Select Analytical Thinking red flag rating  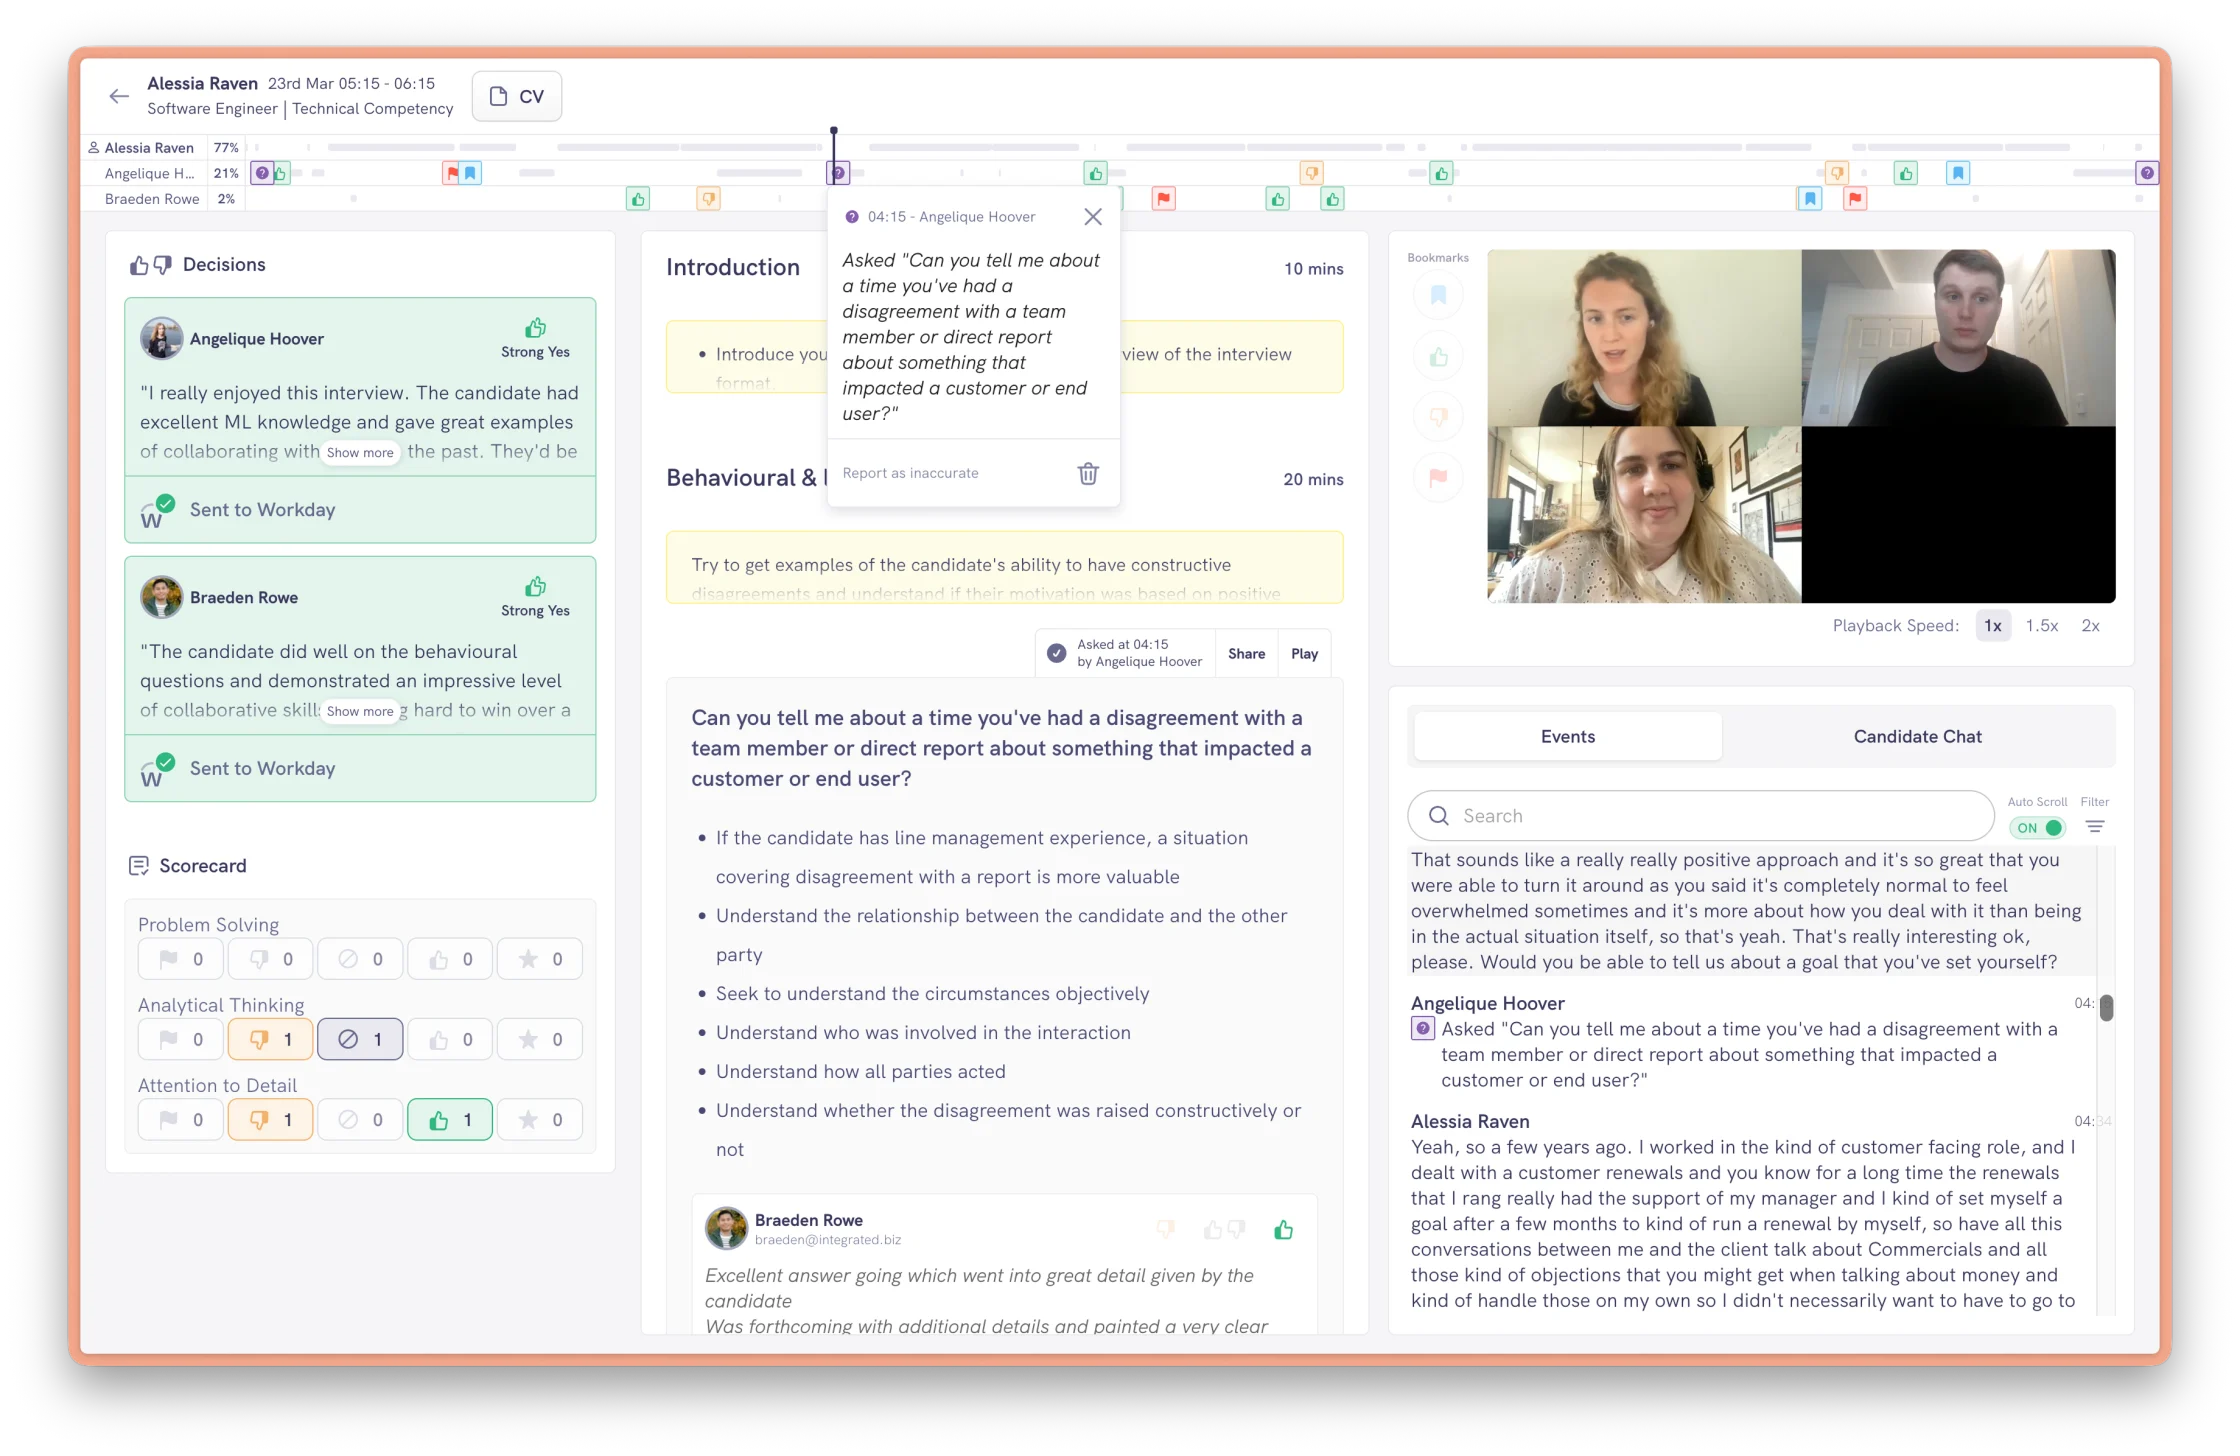181,1039
